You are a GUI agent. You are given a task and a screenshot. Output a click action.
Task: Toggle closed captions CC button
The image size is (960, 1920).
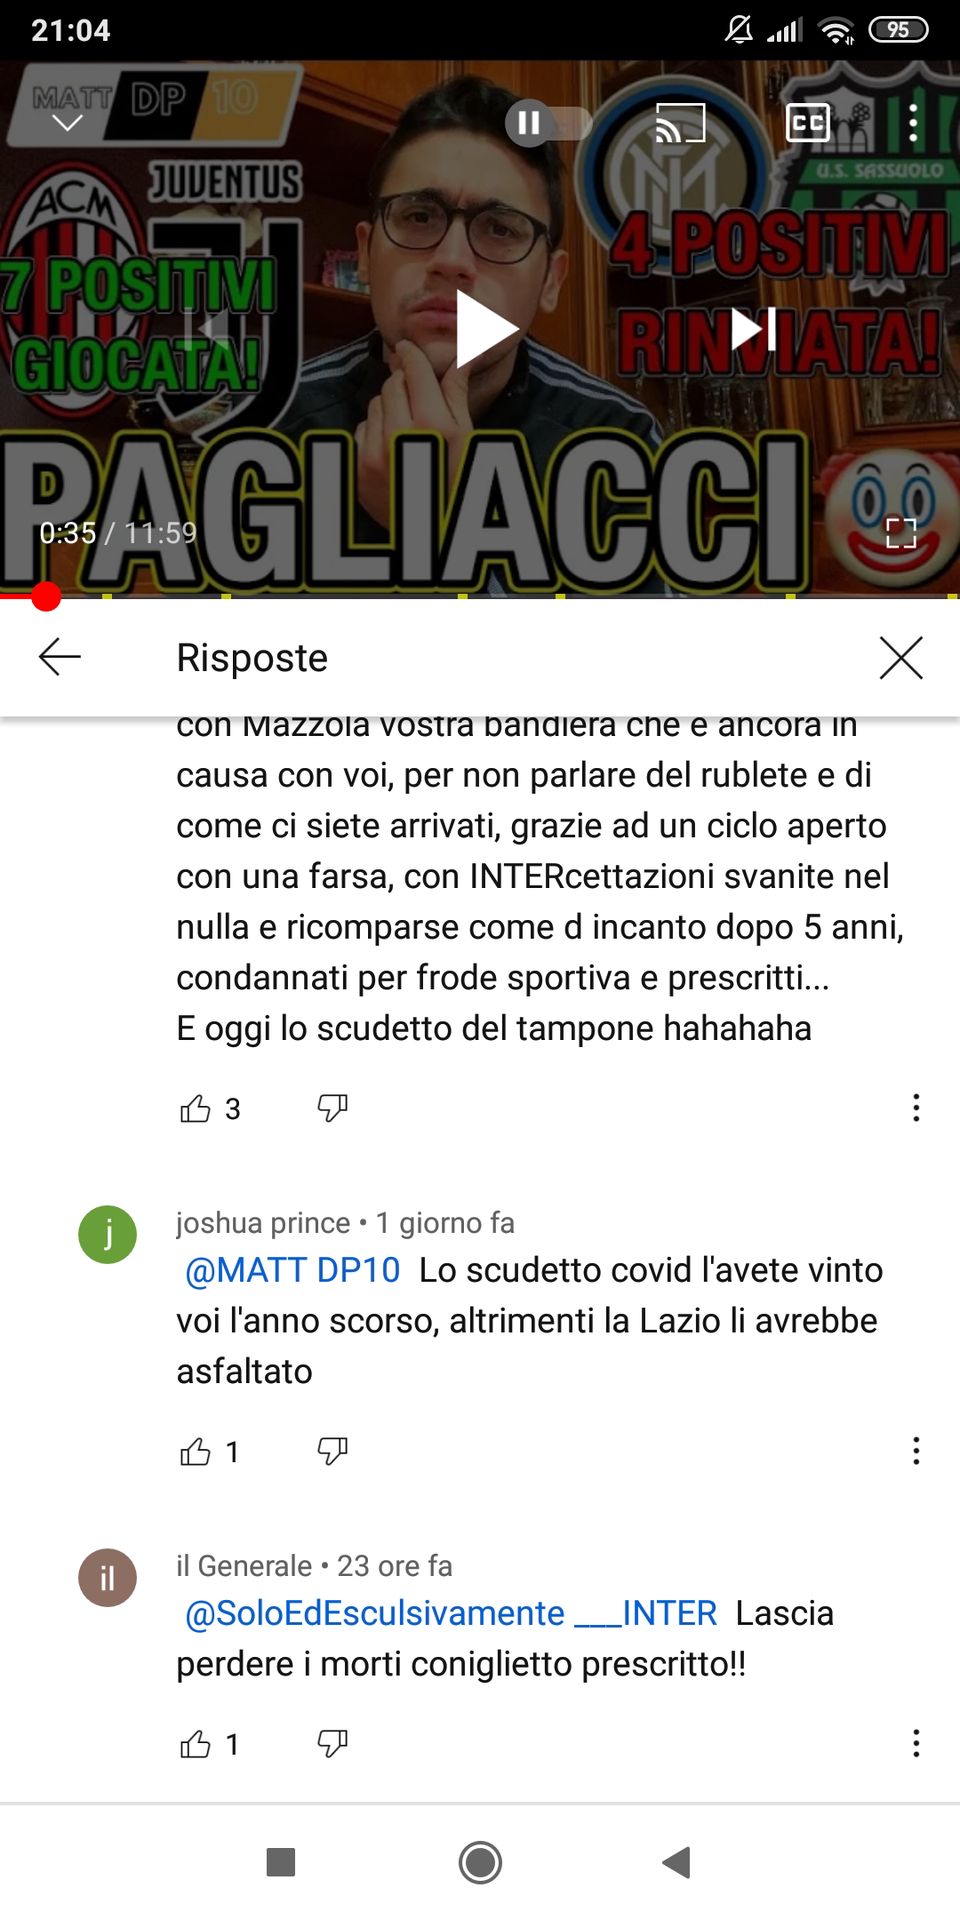click(x=808, y=123)
